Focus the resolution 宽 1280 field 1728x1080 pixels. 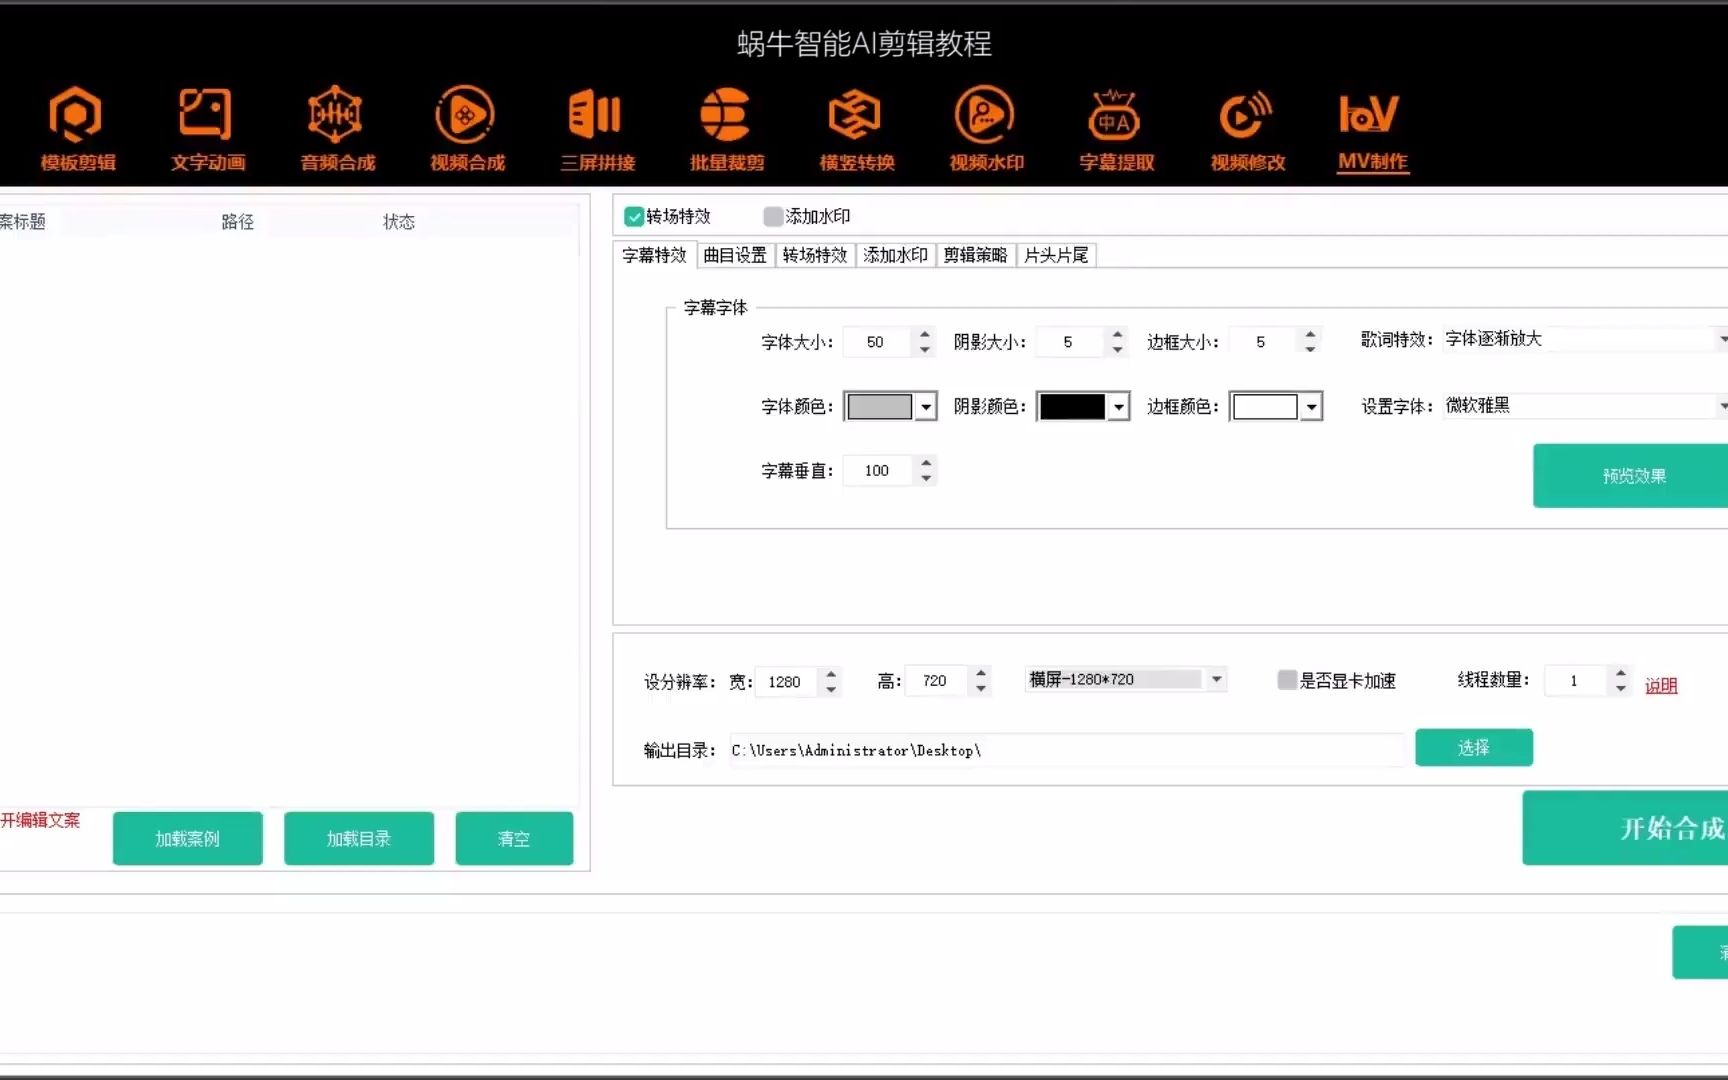click(x=787, y=681)
